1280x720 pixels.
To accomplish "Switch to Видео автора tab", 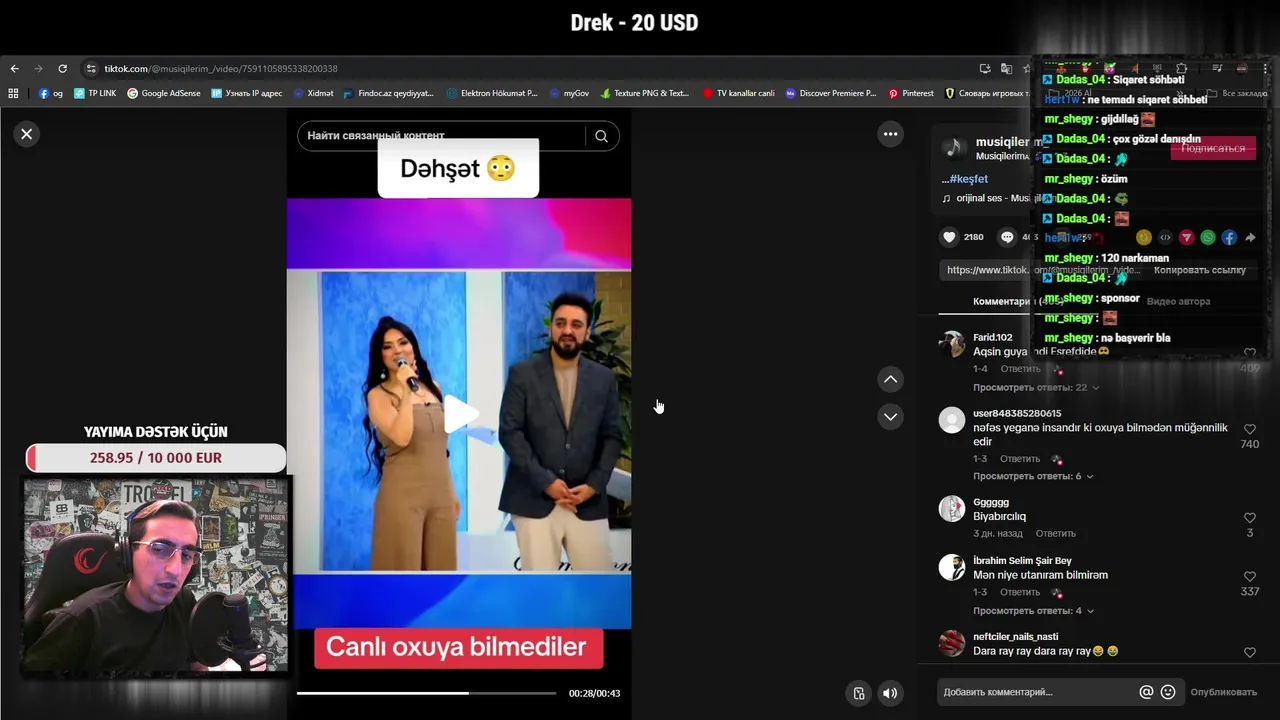I will [1178, 301].
